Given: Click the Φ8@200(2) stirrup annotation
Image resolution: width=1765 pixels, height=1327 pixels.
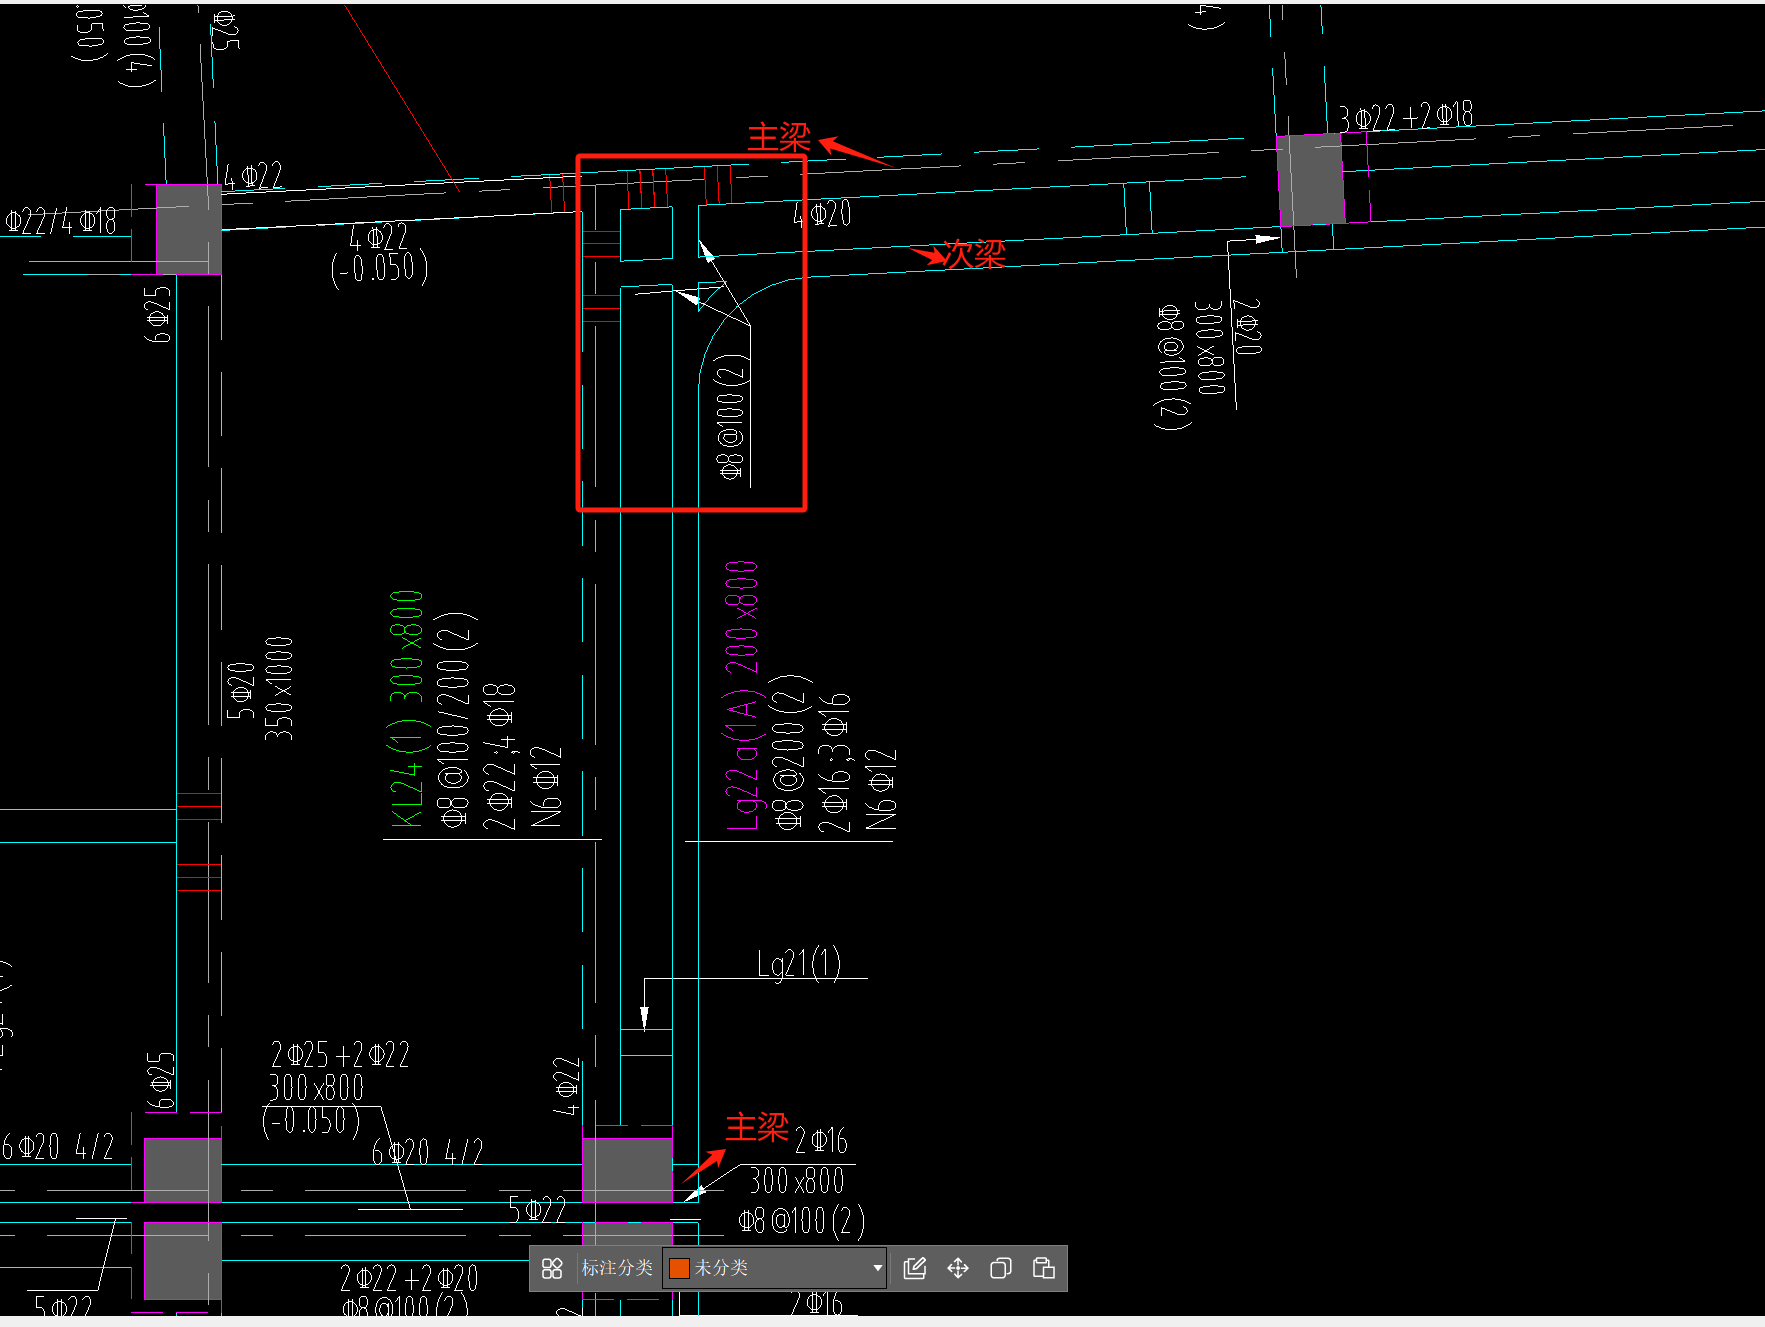Looking at the screenshot, I should click(790, 752).
